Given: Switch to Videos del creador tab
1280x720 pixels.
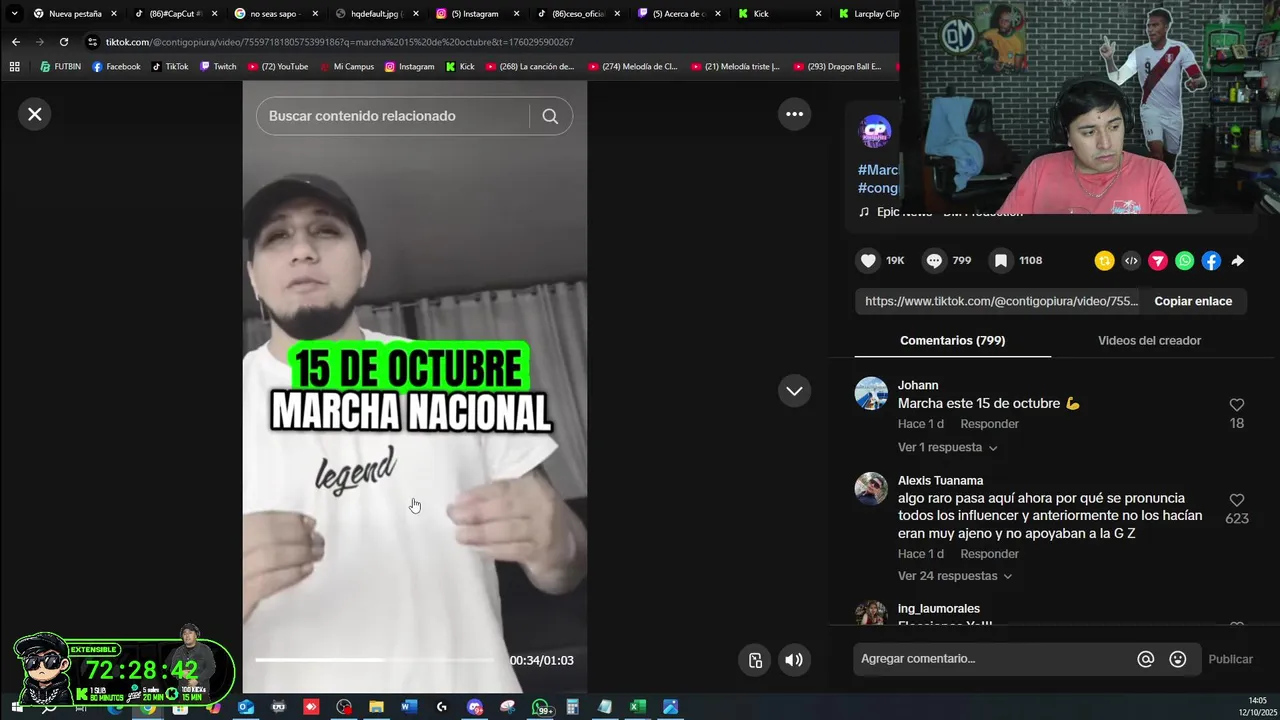Looking at the screenshot, I should [x=1149, y=341].
